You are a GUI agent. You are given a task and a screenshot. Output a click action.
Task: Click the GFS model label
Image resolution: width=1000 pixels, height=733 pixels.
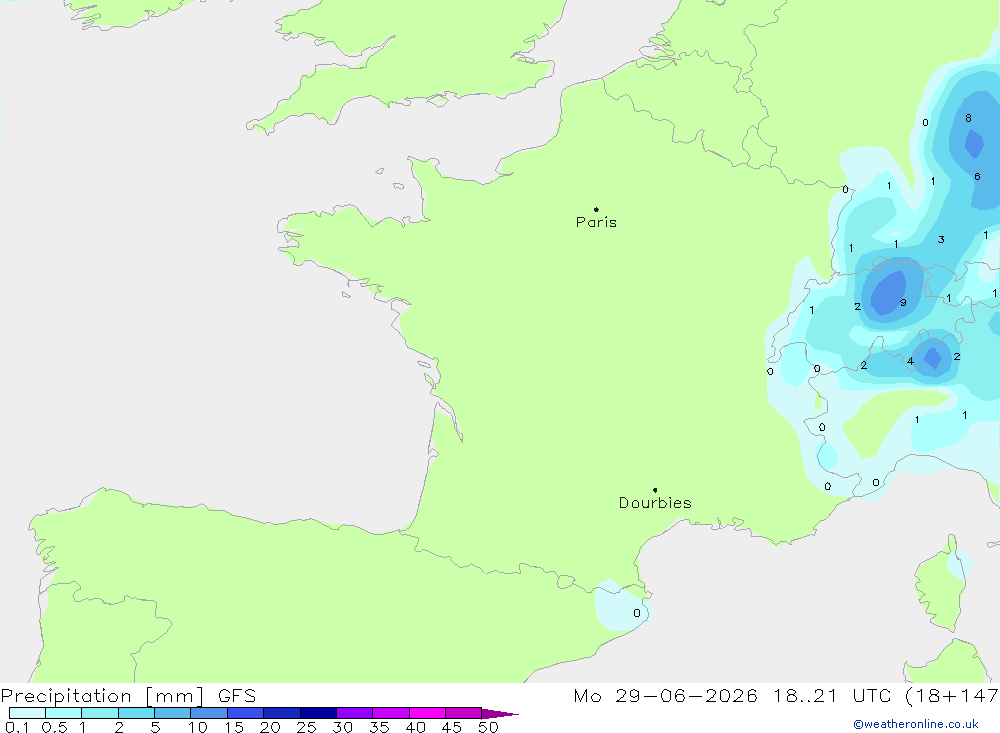[x=237, y=695]
